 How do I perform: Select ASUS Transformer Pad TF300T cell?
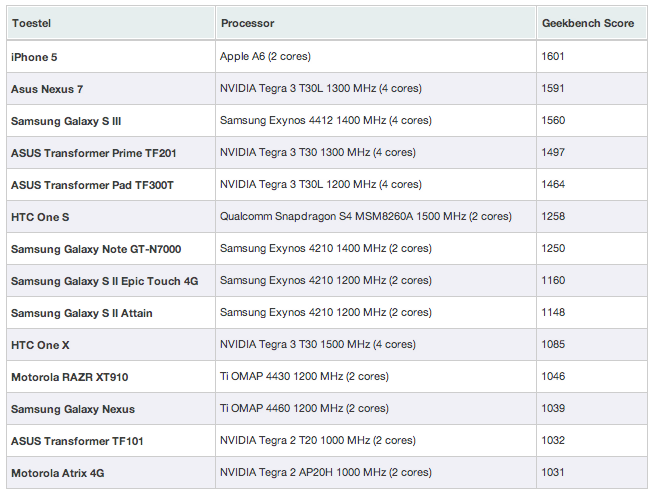click(x=111, y=185)
